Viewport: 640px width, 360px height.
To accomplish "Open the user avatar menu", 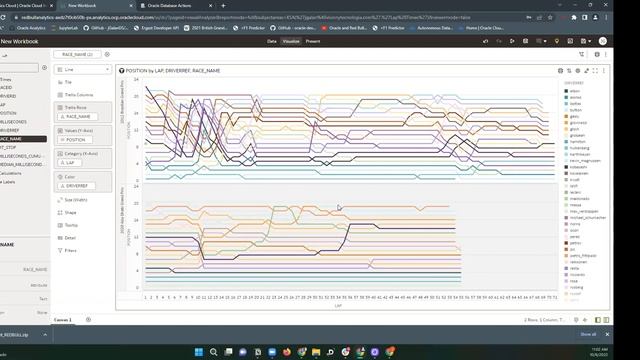I will 602,41.
